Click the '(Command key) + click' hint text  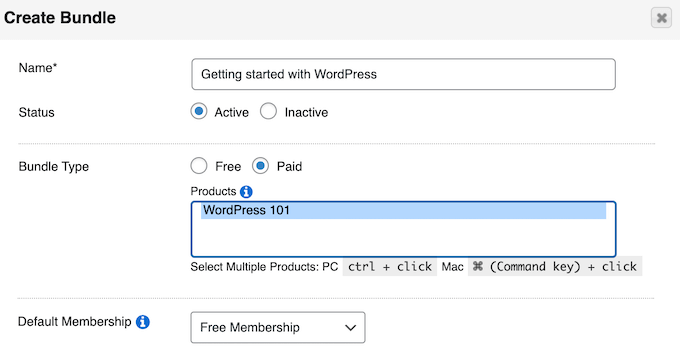[555, 266]
